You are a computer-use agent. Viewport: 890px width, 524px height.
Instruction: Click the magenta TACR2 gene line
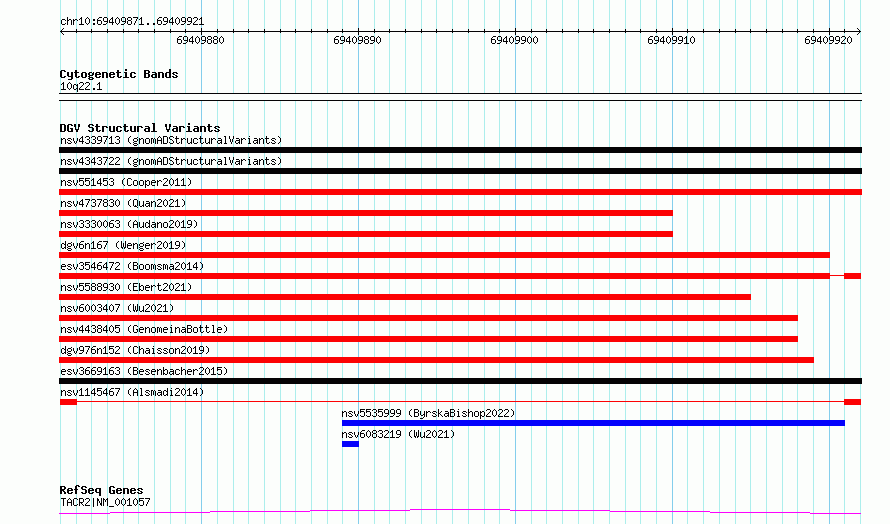point(460,512)
